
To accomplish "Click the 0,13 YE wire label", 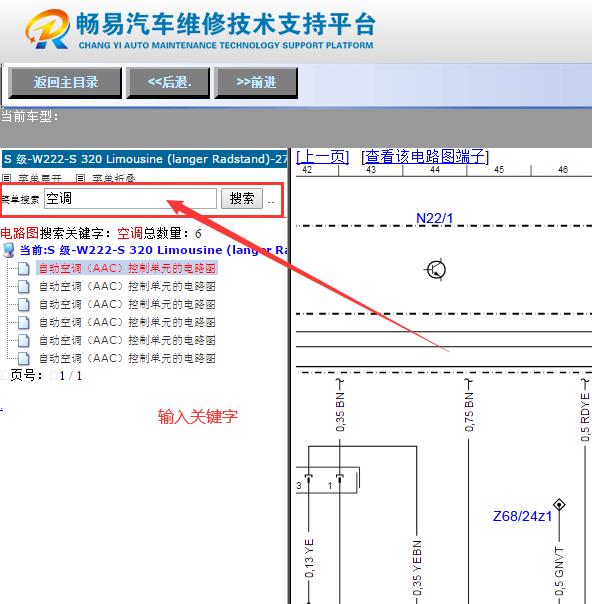I will 309,558.
